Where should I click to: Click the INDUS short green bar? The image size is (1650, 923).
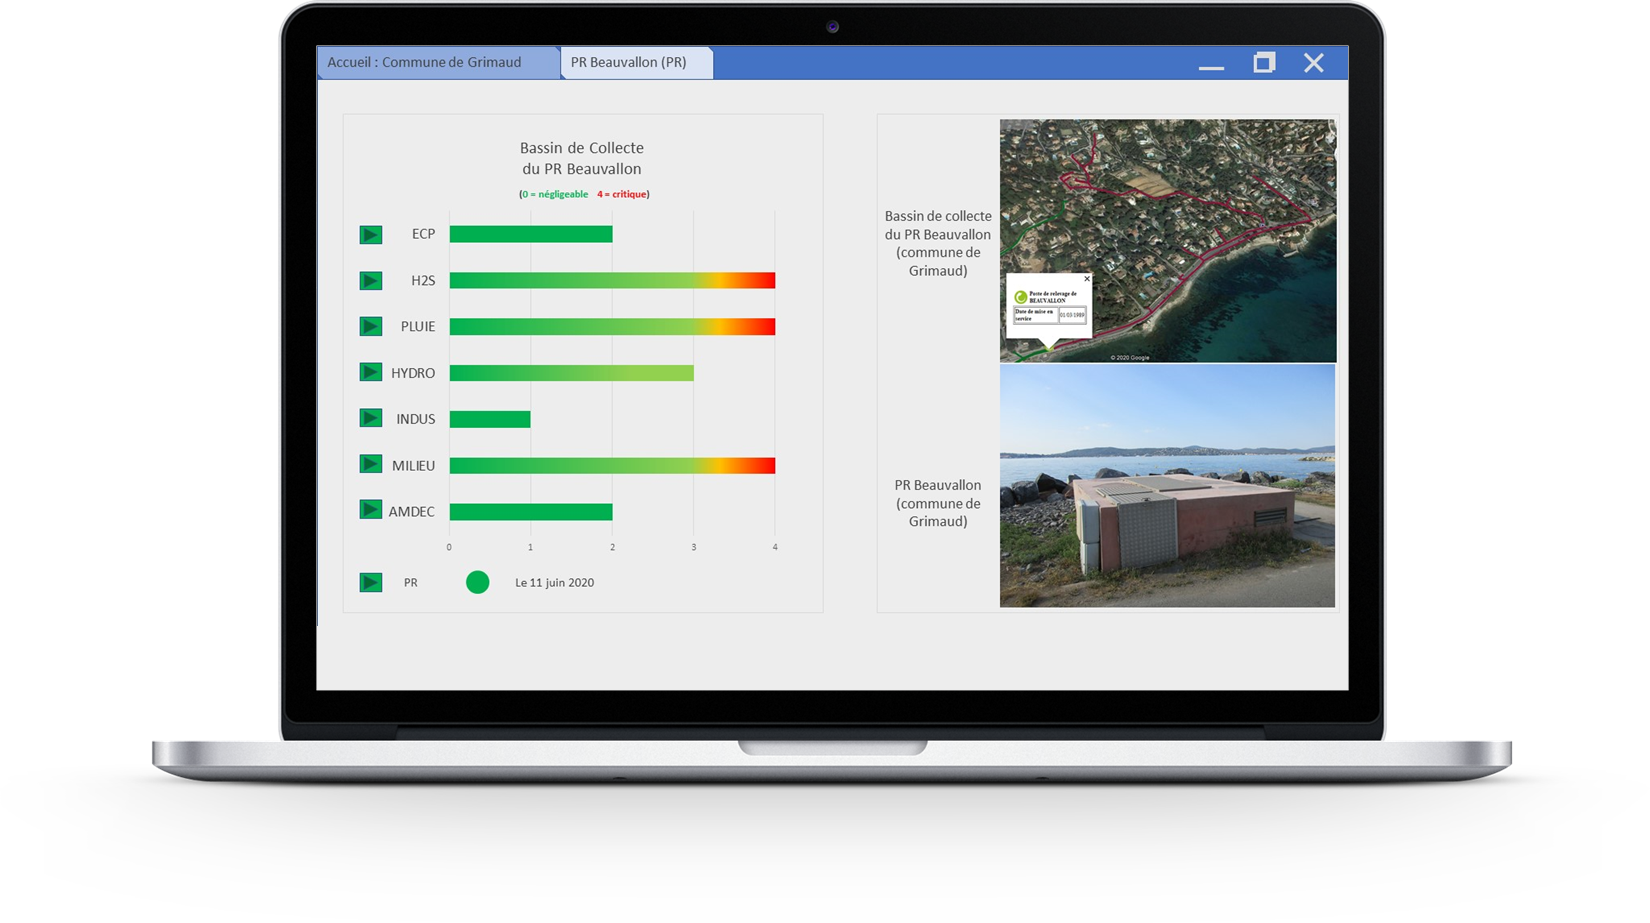pos(490,419)
